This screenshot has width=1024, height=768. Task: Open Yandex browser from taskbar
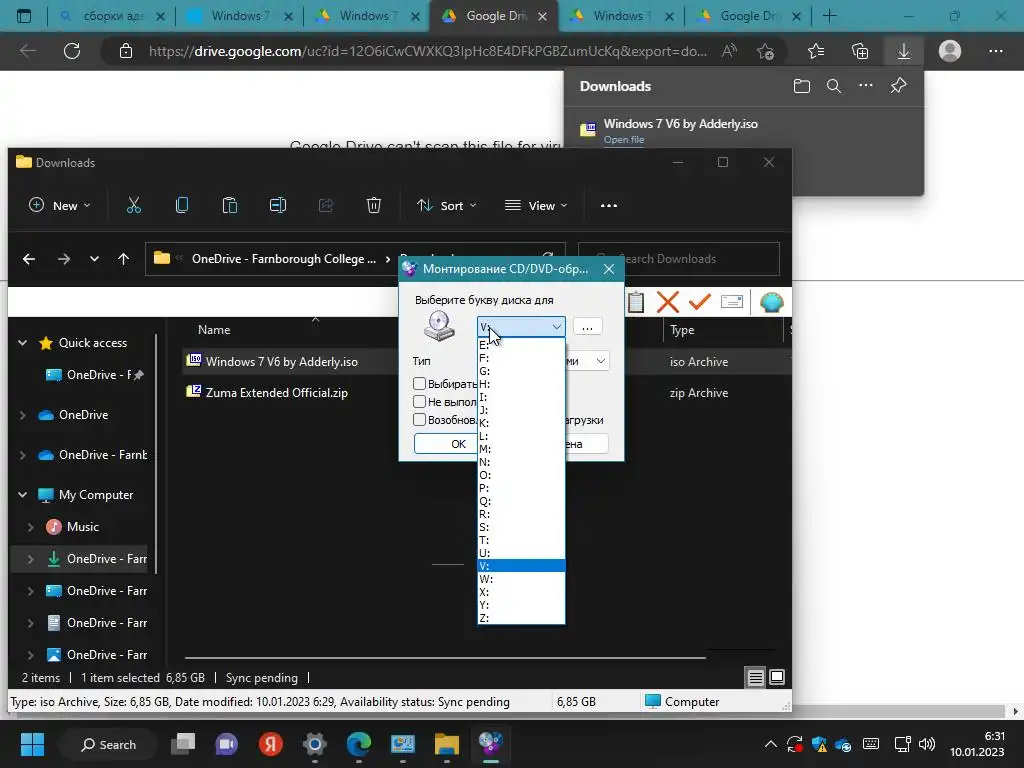coord(270,744)
